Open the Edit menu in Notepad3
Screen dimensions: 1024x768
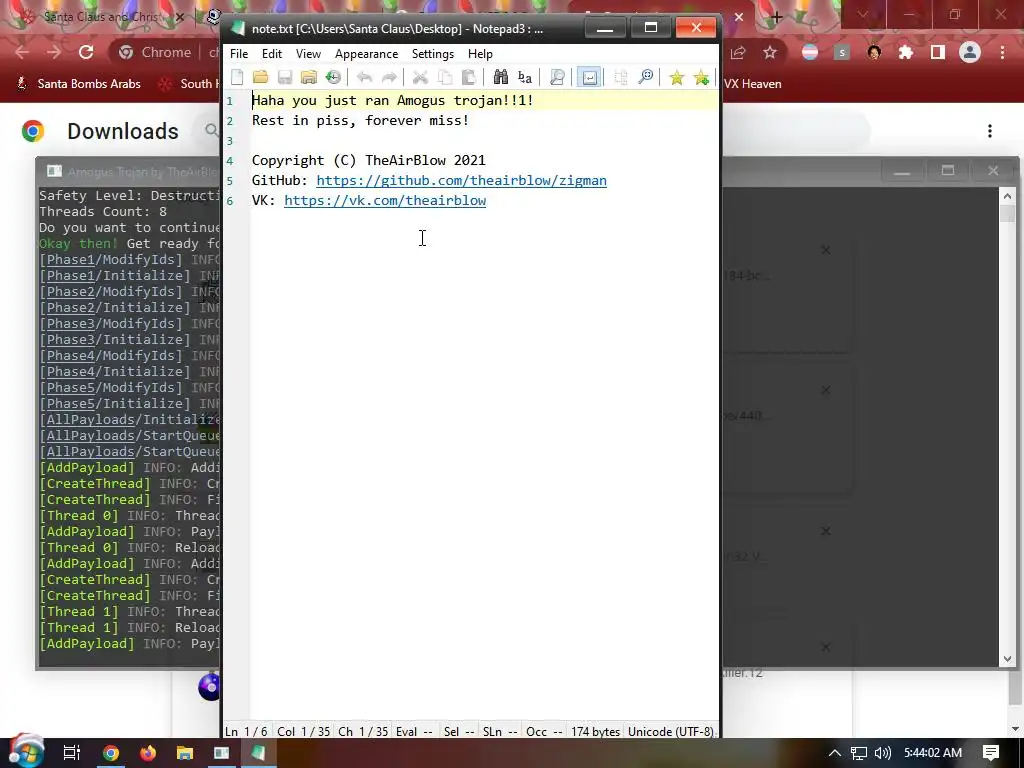coord(272,54)
